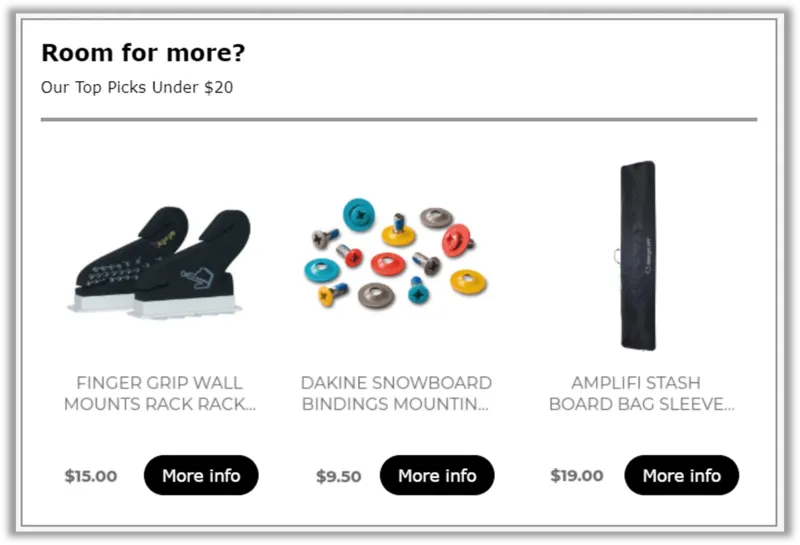Screen dimensions: 800x545
Task: Click the Our Top Picks Under $20 subtitle
Action: [137, 87]
